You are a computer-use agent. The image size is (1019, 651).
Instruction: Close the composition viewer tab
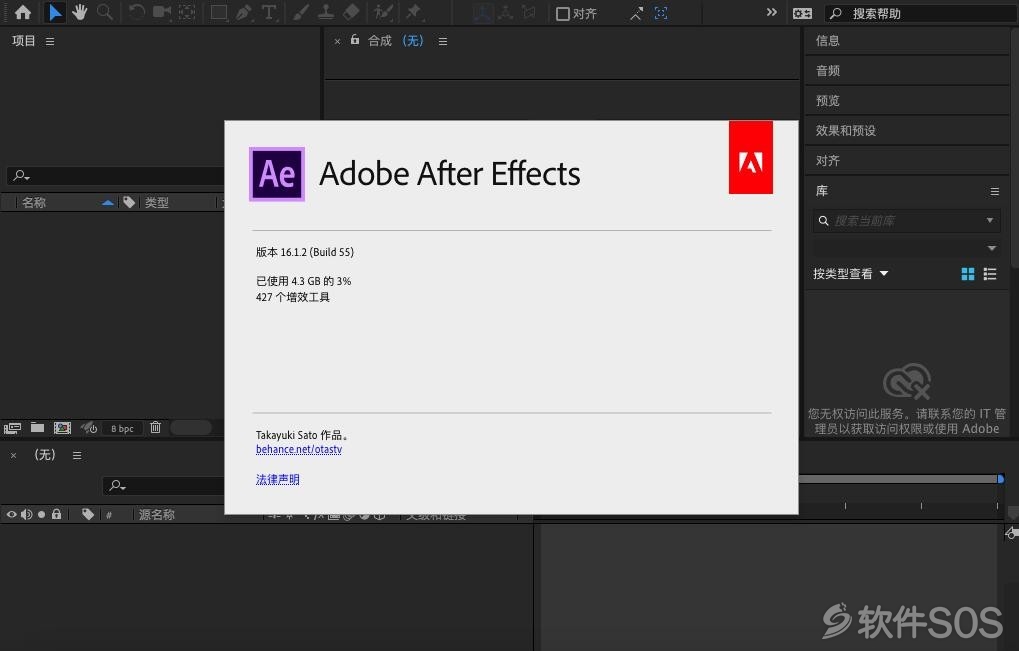tap(337, 42)
